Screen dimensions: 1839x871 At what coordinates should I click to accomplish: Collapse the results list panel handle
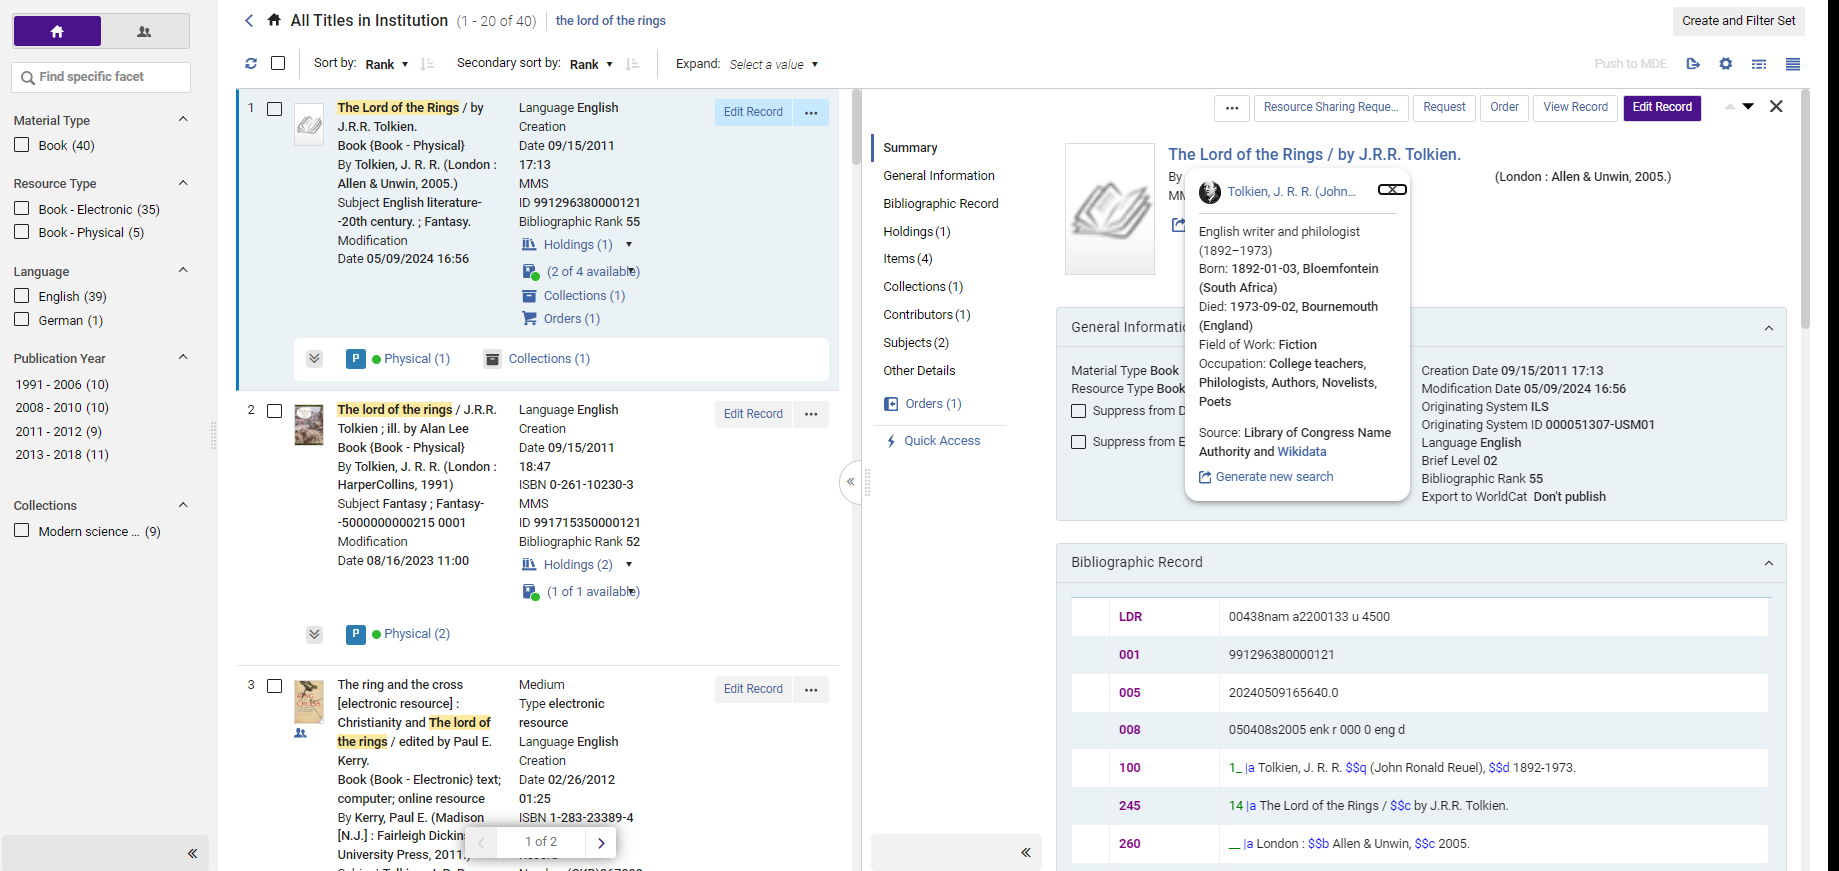pyautogui.click(x=851, y=482)
